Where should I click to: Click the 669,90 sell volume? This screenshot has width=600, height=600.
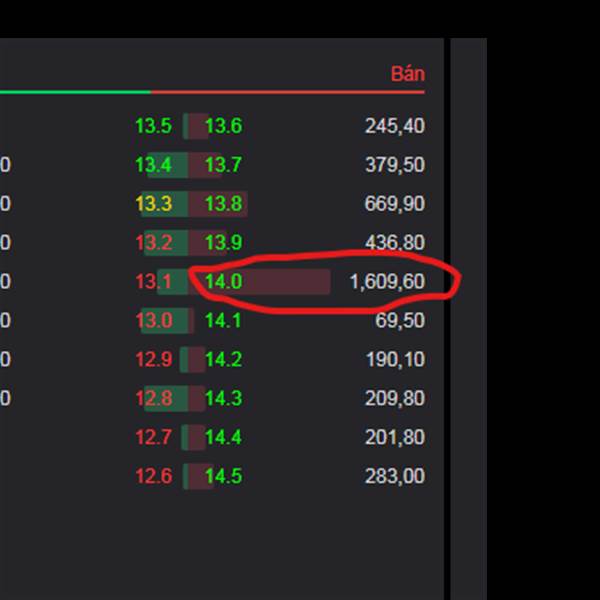point(395,204)
